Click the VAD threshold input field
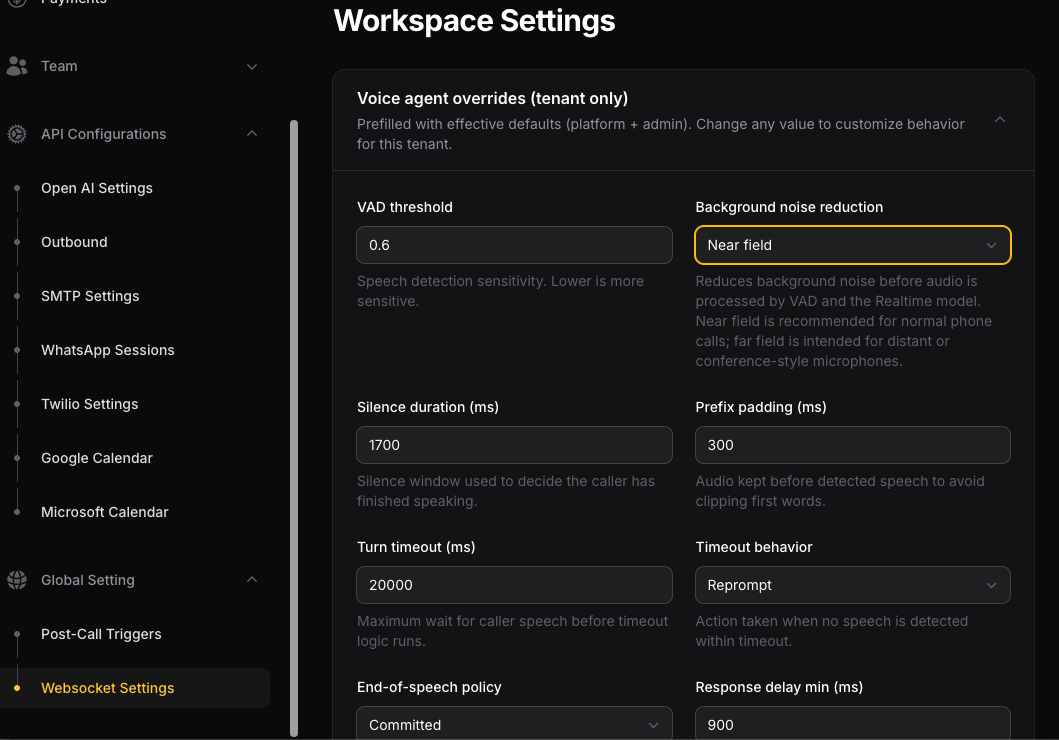Viewport: 1059px width, 740px height. tap(514, 245)
